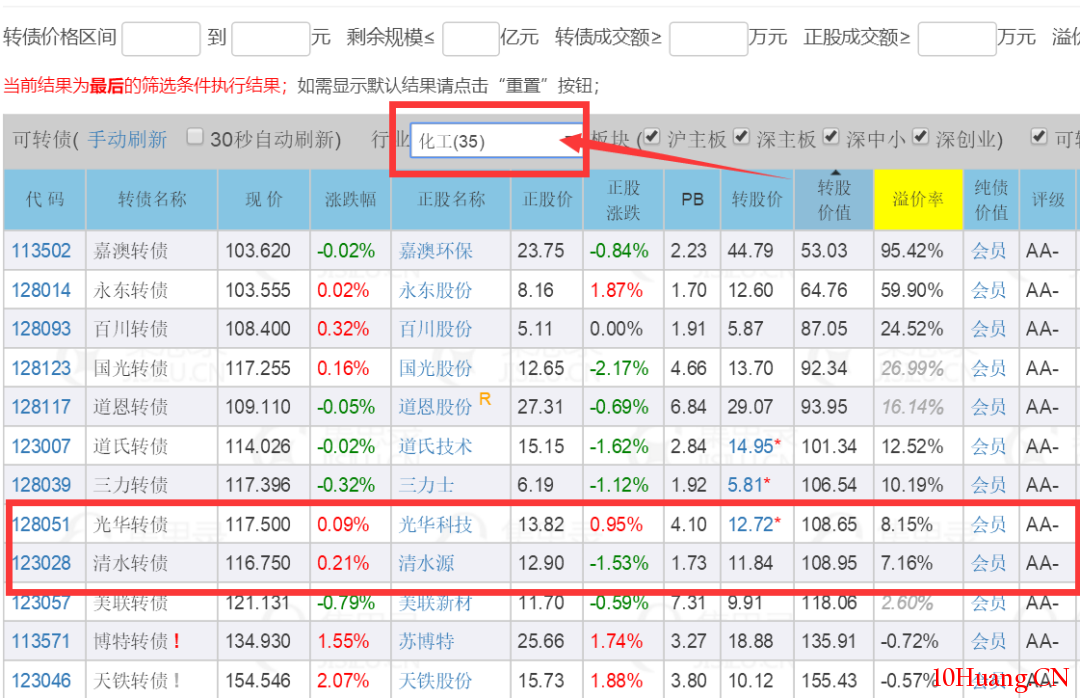The image size is (1080, 698).
Task: Sort by the 纯债价值 column header
Action: click(x=991, y=200)
